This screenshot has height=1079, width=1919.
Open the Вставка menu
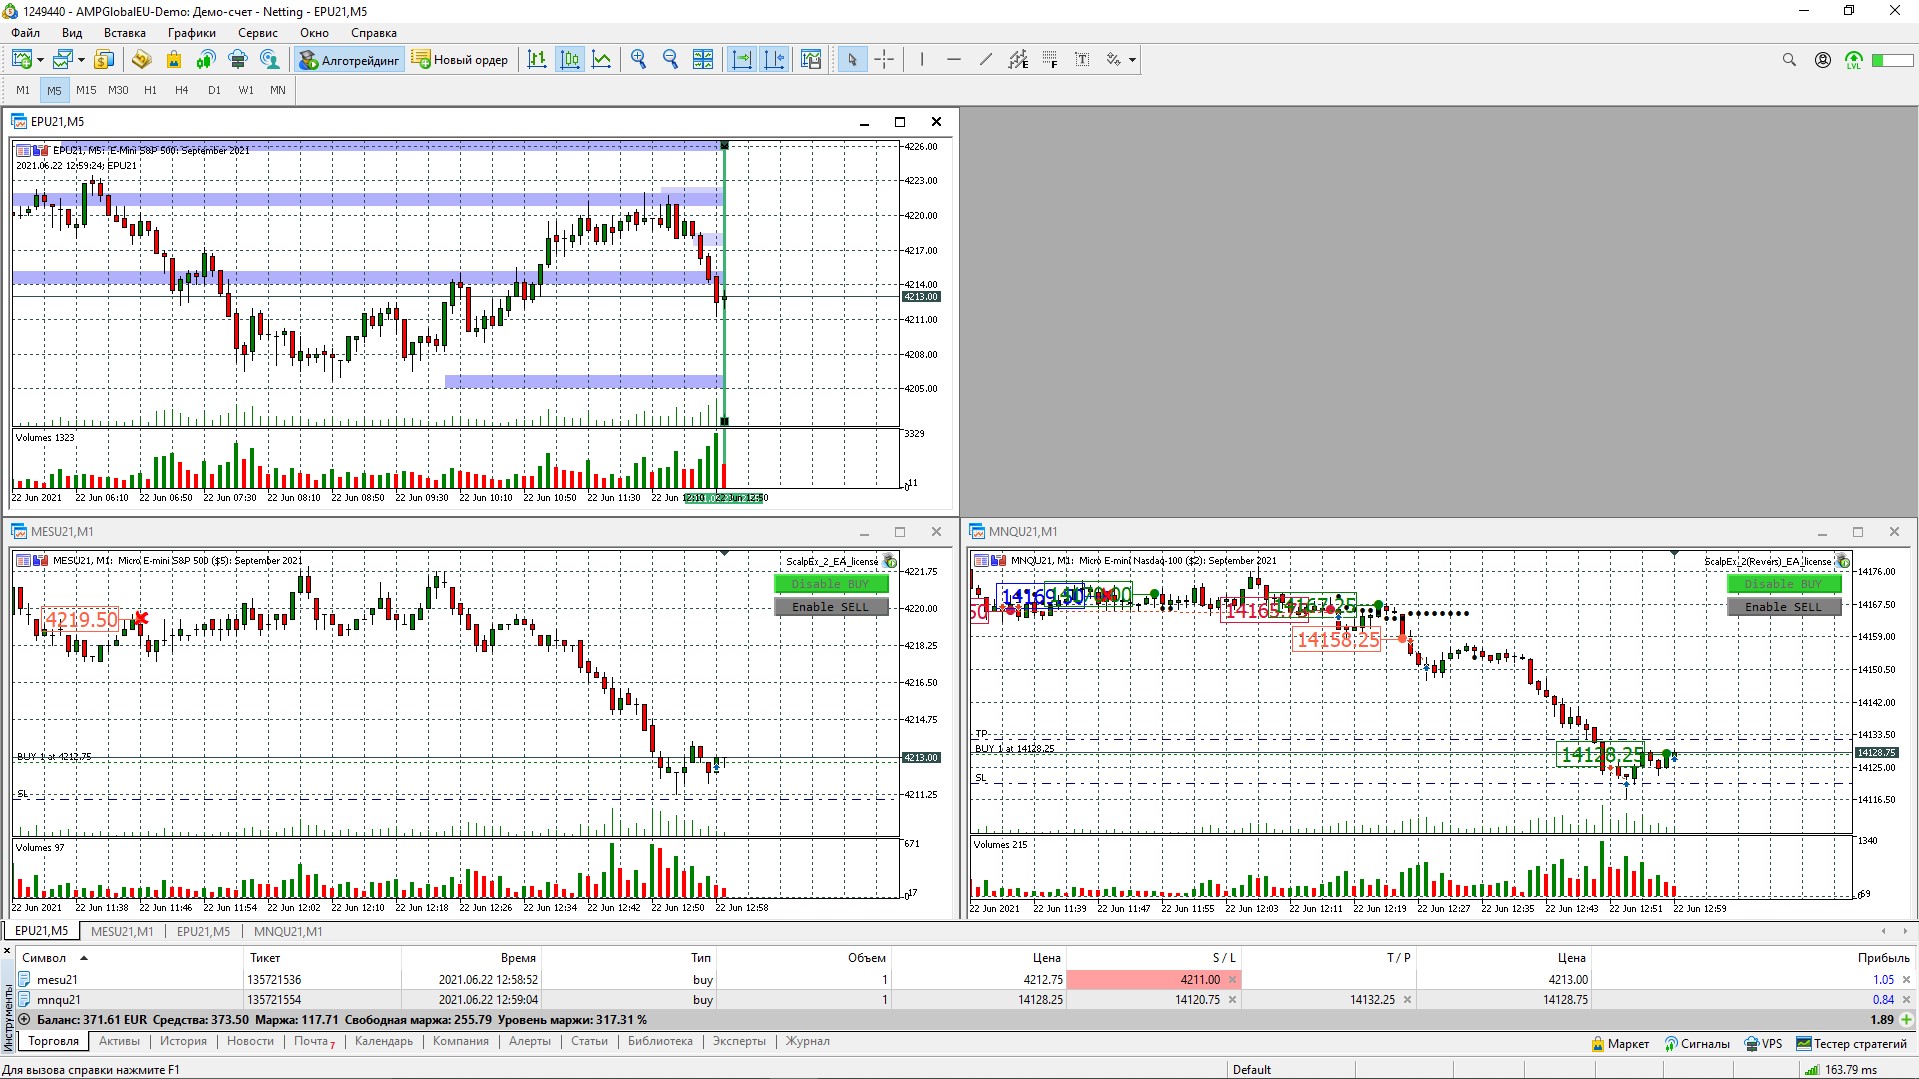coord(125,33)
